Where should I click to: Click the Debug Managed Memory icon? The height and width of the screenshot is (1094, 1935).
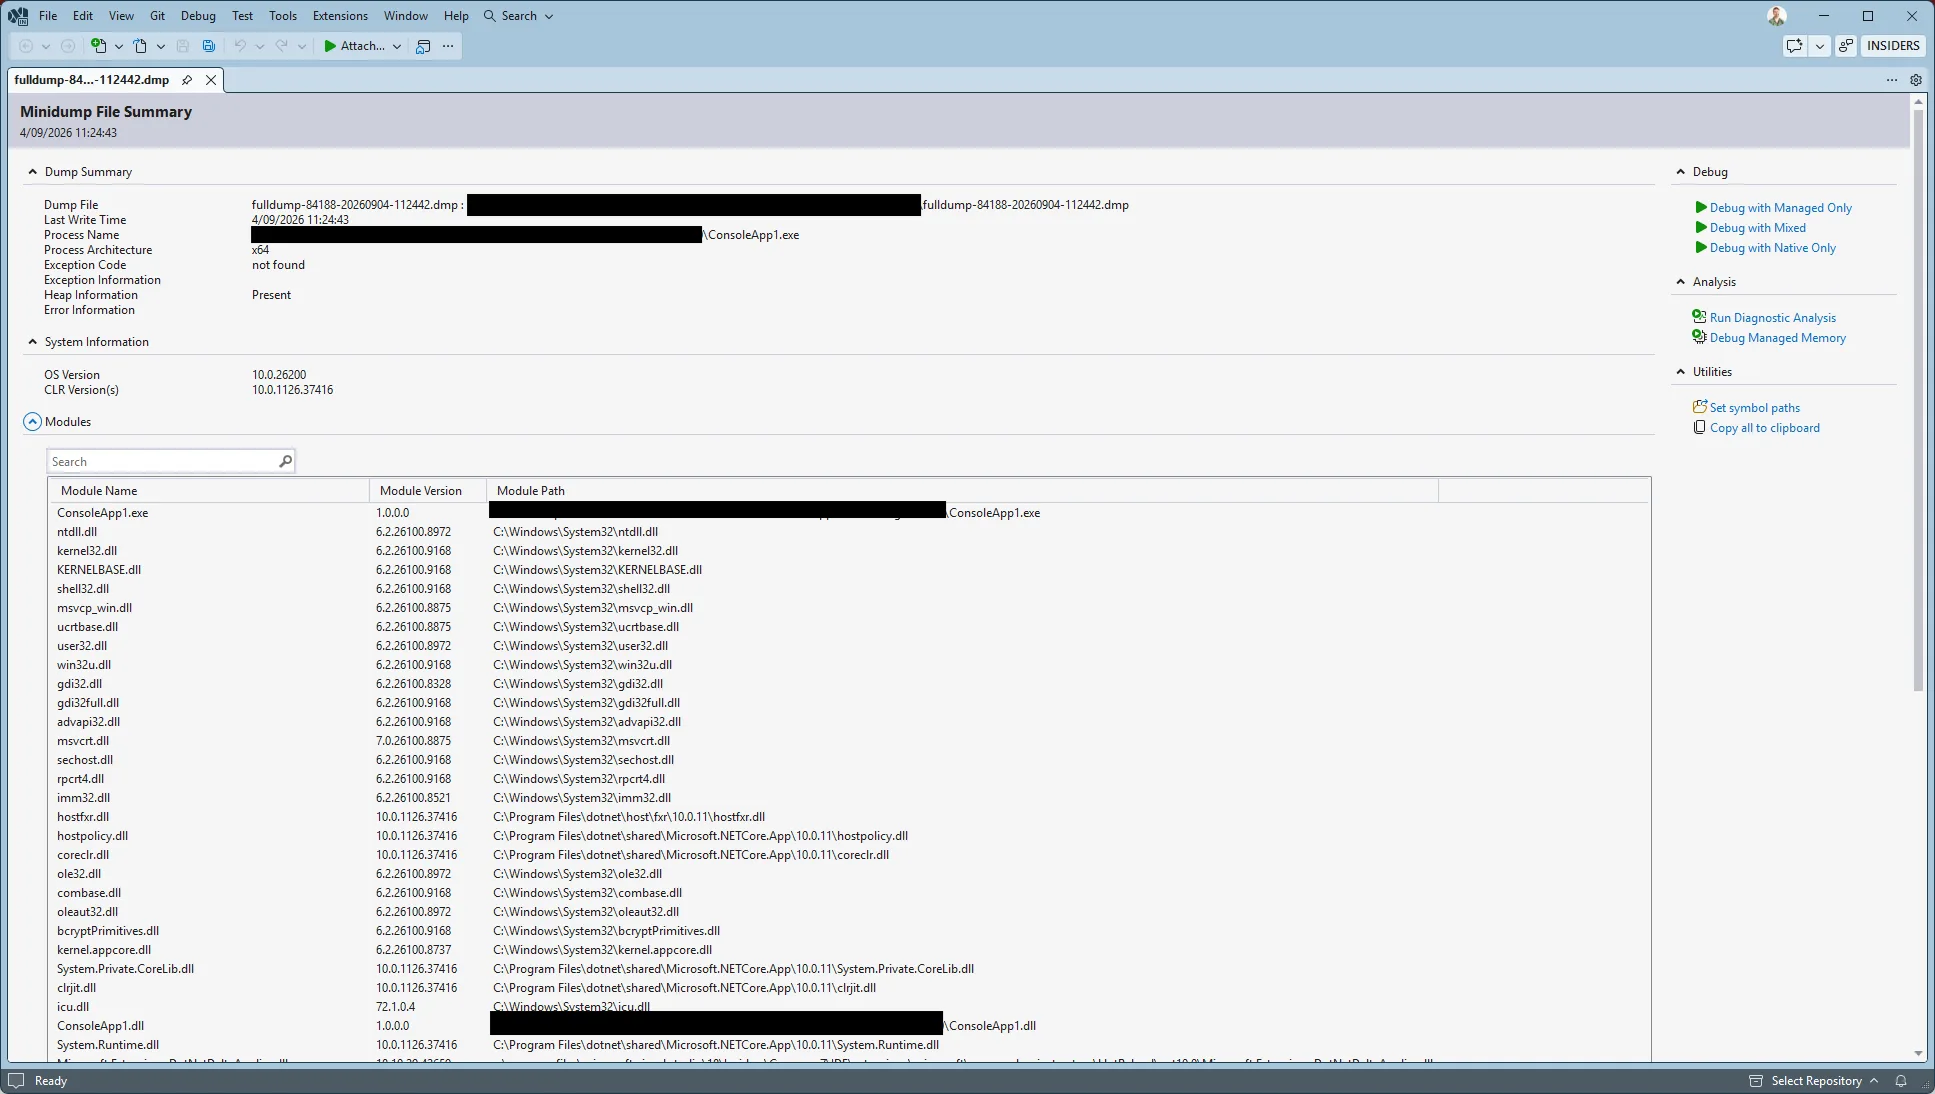click(x=1699, y=337)
